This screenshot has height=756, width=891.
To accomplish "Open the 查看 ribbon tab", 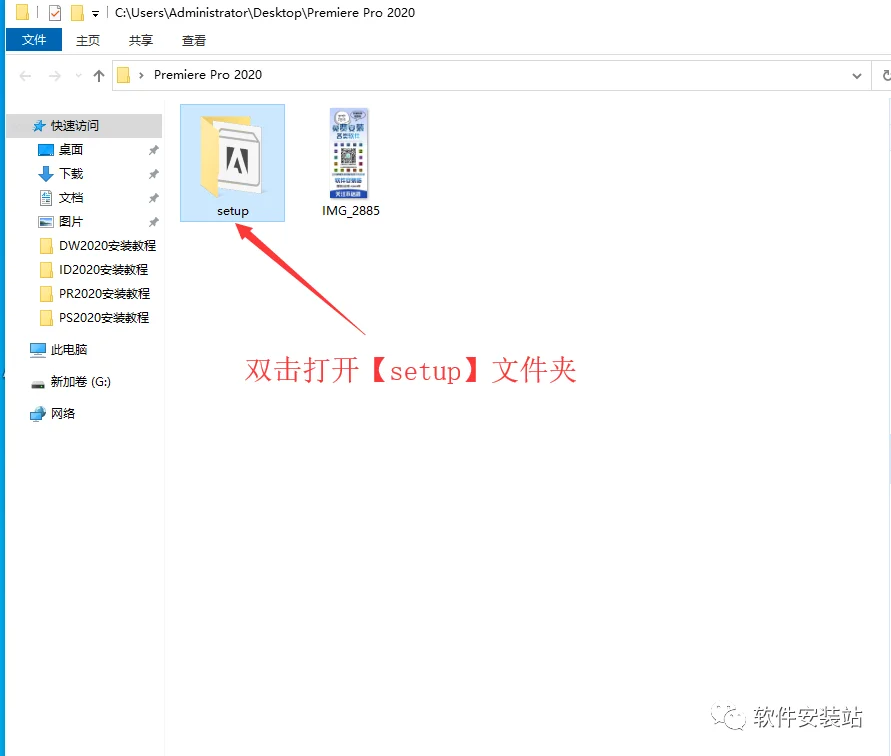I will click(x=194, y=40).
